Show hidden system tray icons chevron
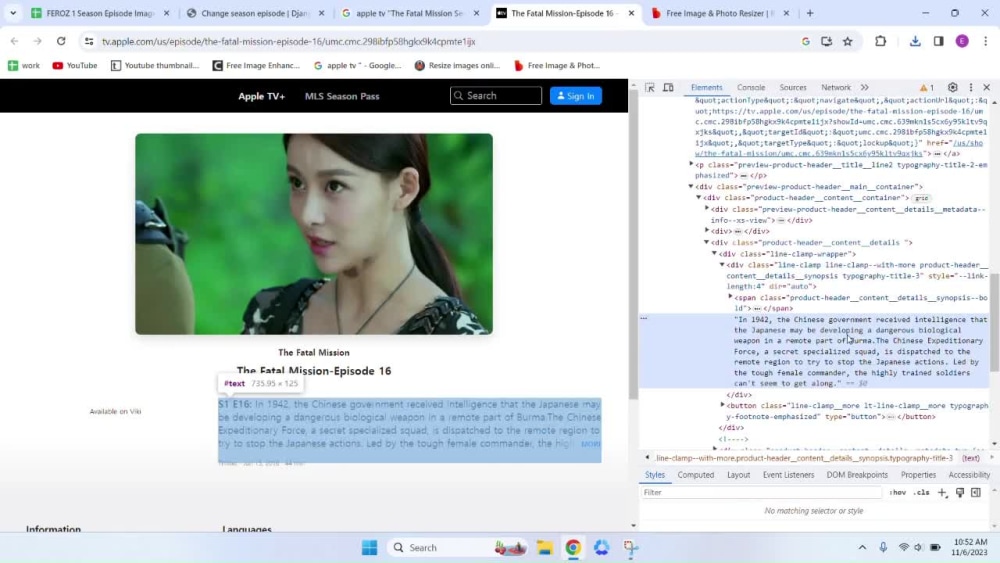 coord(862,548)
